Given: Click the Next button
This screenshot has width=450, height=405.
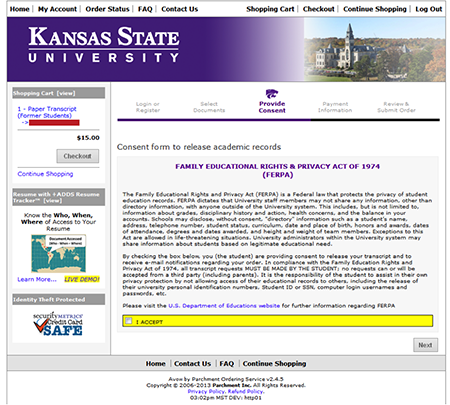Looking at the screenshot, I should (x=425, y=345).
